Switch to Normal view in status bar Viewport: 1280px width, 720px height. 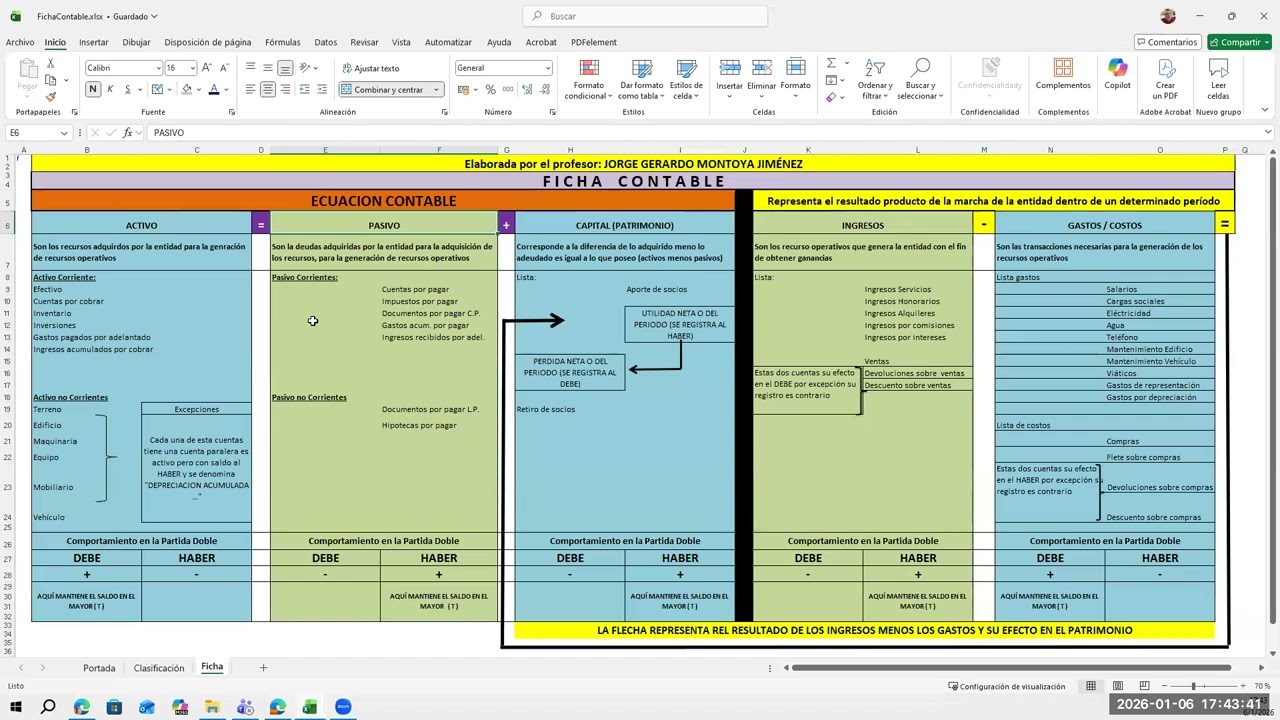coord(1091,686)
